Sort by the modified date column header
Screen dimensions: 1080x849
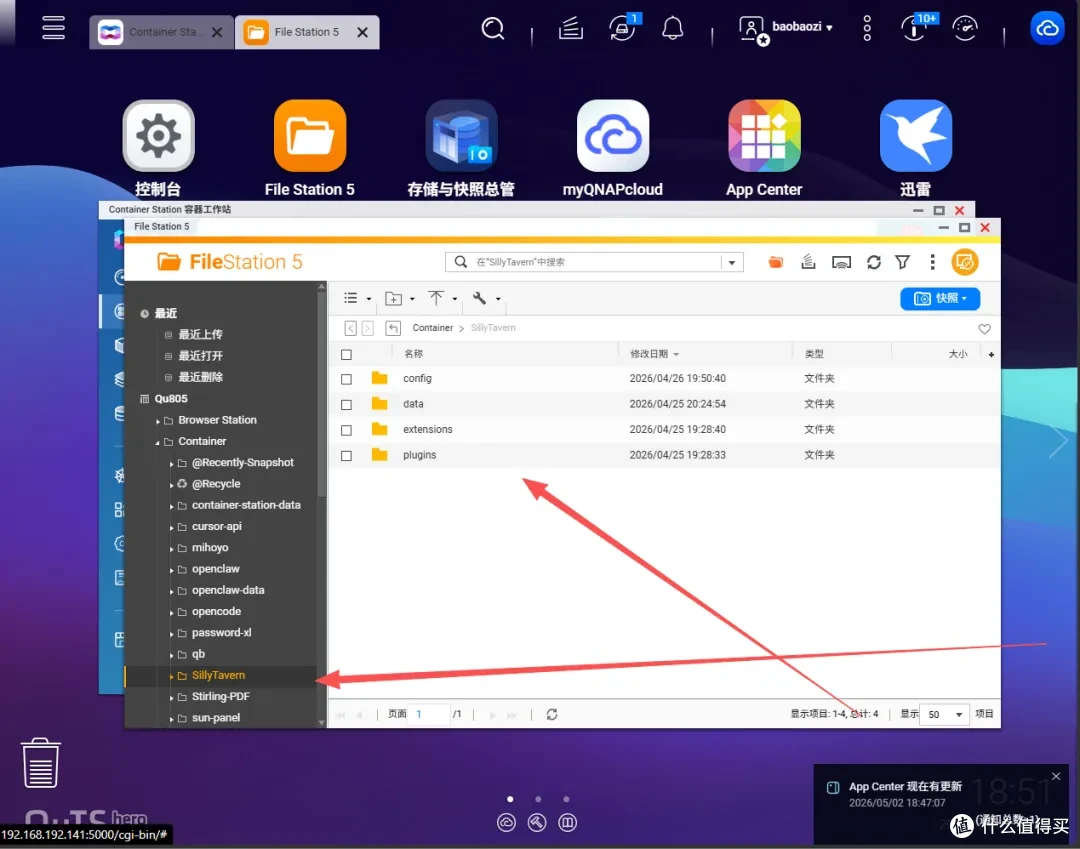pos(649,354)
